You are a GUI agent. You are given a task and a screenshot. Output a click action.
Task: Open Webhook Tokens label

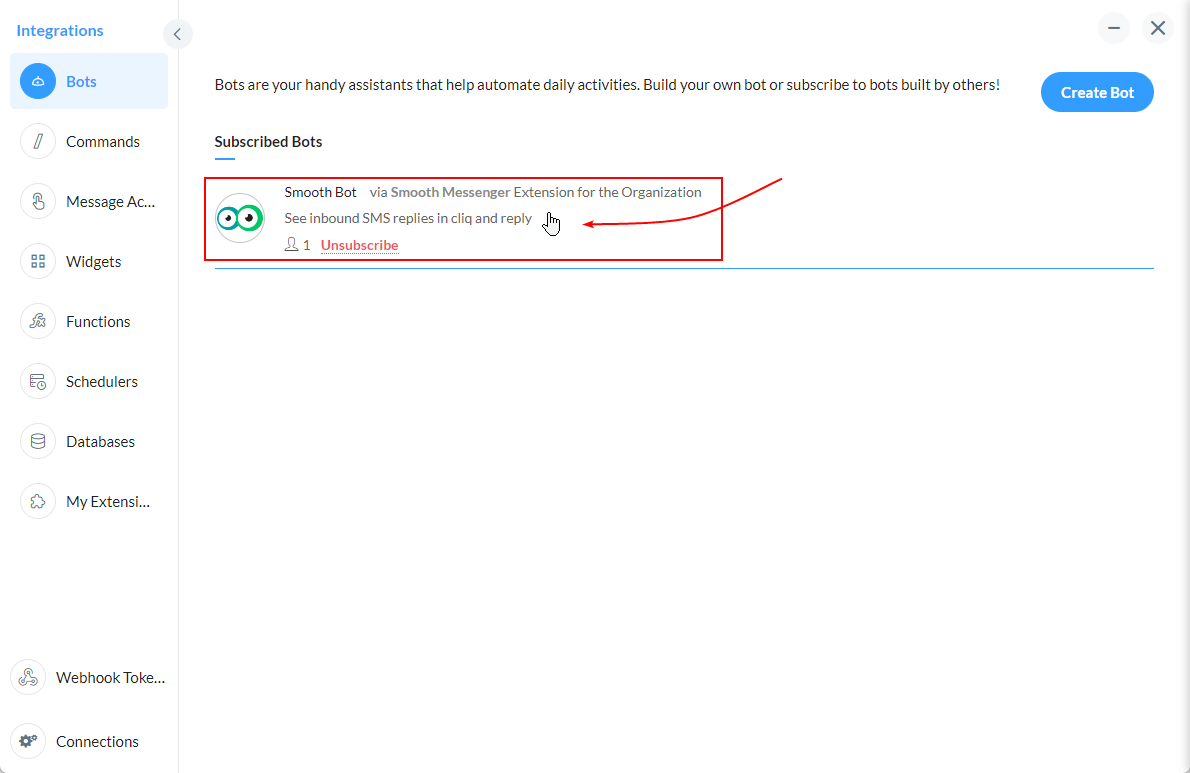click(x=110, y=677)
